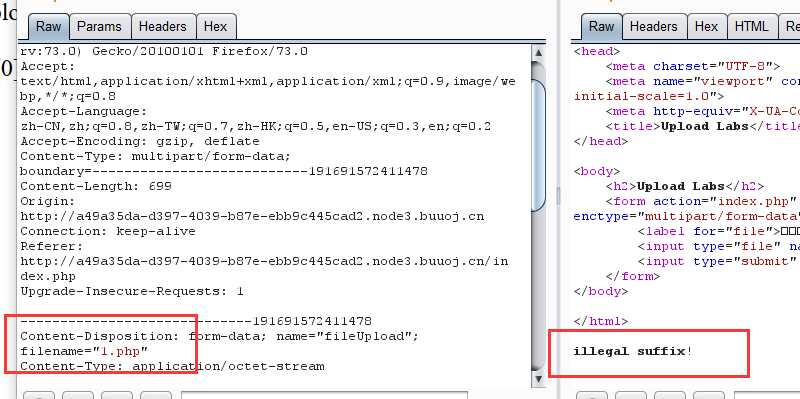Click the Origin: header name
Screen dimensions: 800x399
tap(48, 201)
